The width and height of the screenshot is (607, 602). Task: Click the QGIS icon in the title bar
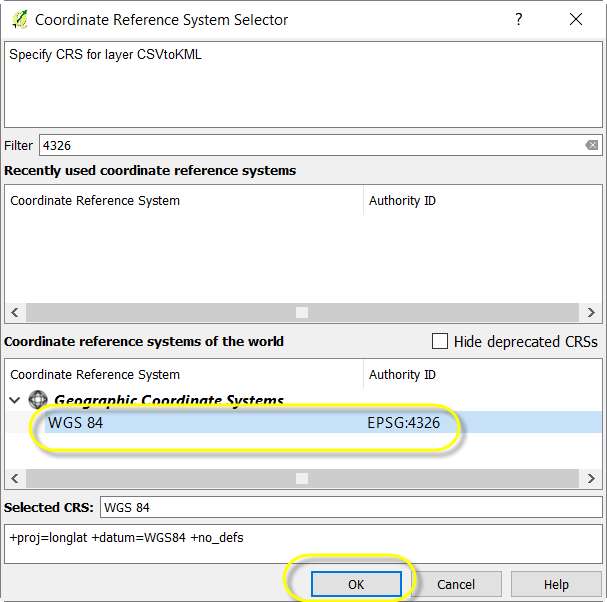pyautogui.click(x=19, y=19)
